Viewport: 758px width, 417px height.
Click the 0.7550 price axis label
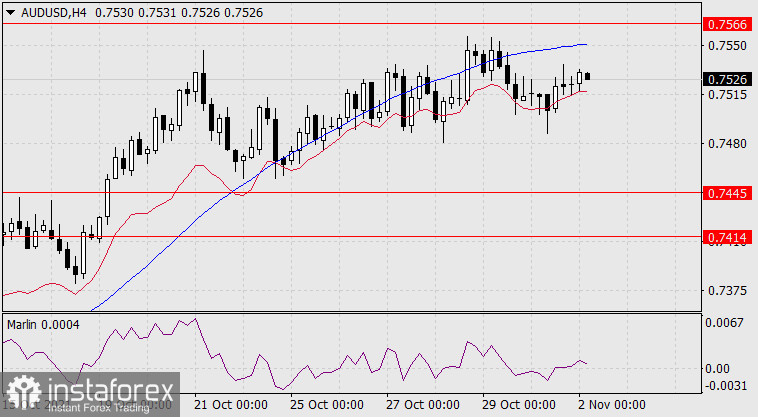(x=724, y=46)
